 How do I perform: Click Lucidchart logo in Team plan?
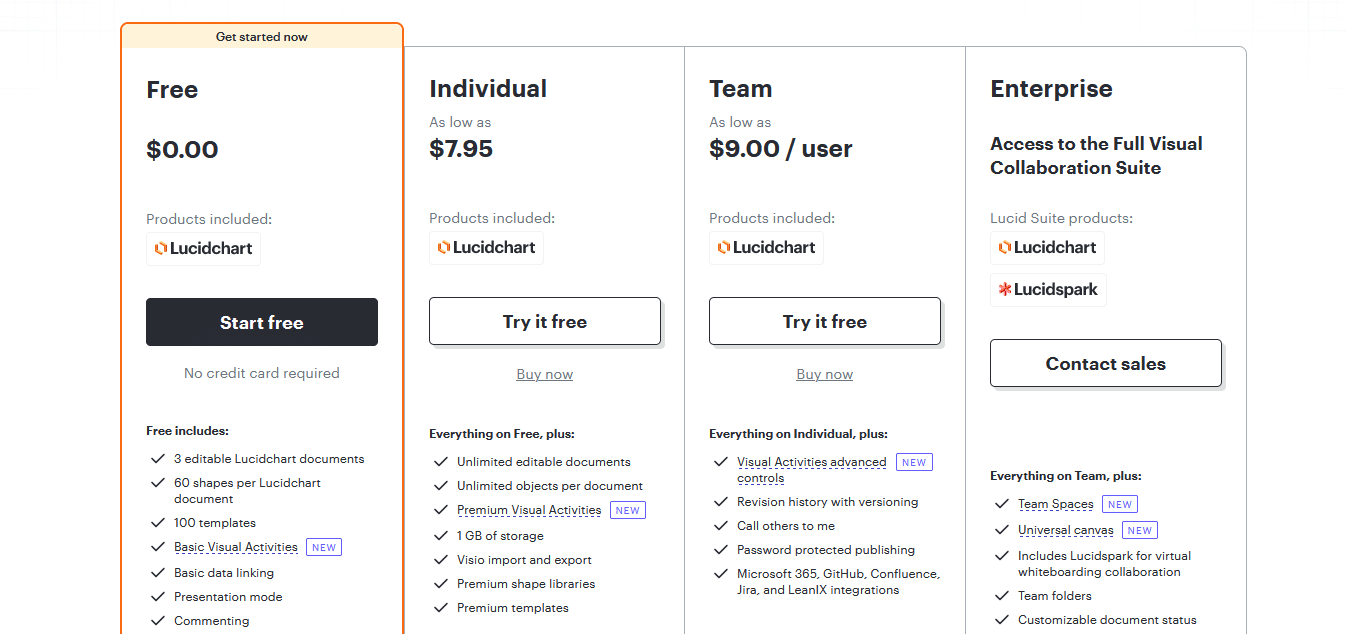(x=766, y=247)
